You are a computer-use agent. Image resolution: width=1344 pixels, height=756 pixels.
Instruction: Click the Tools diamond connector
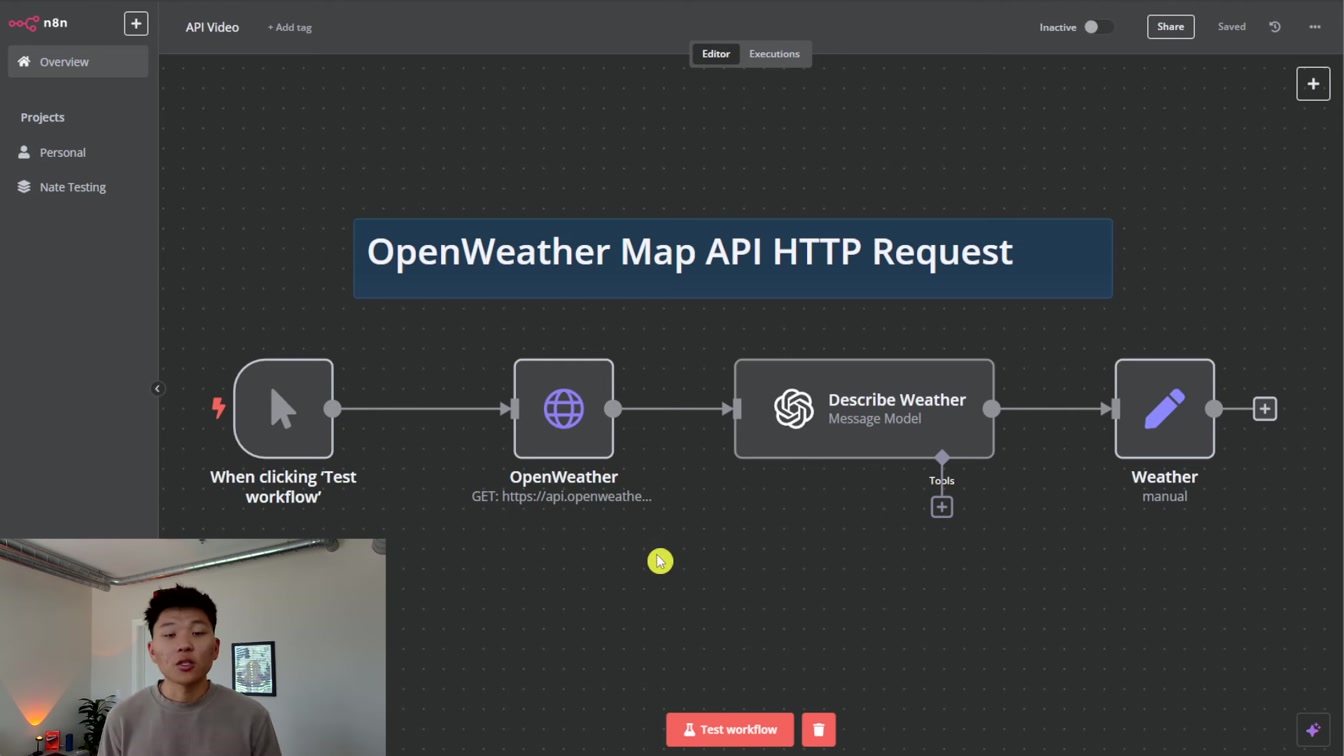point(942,458)
